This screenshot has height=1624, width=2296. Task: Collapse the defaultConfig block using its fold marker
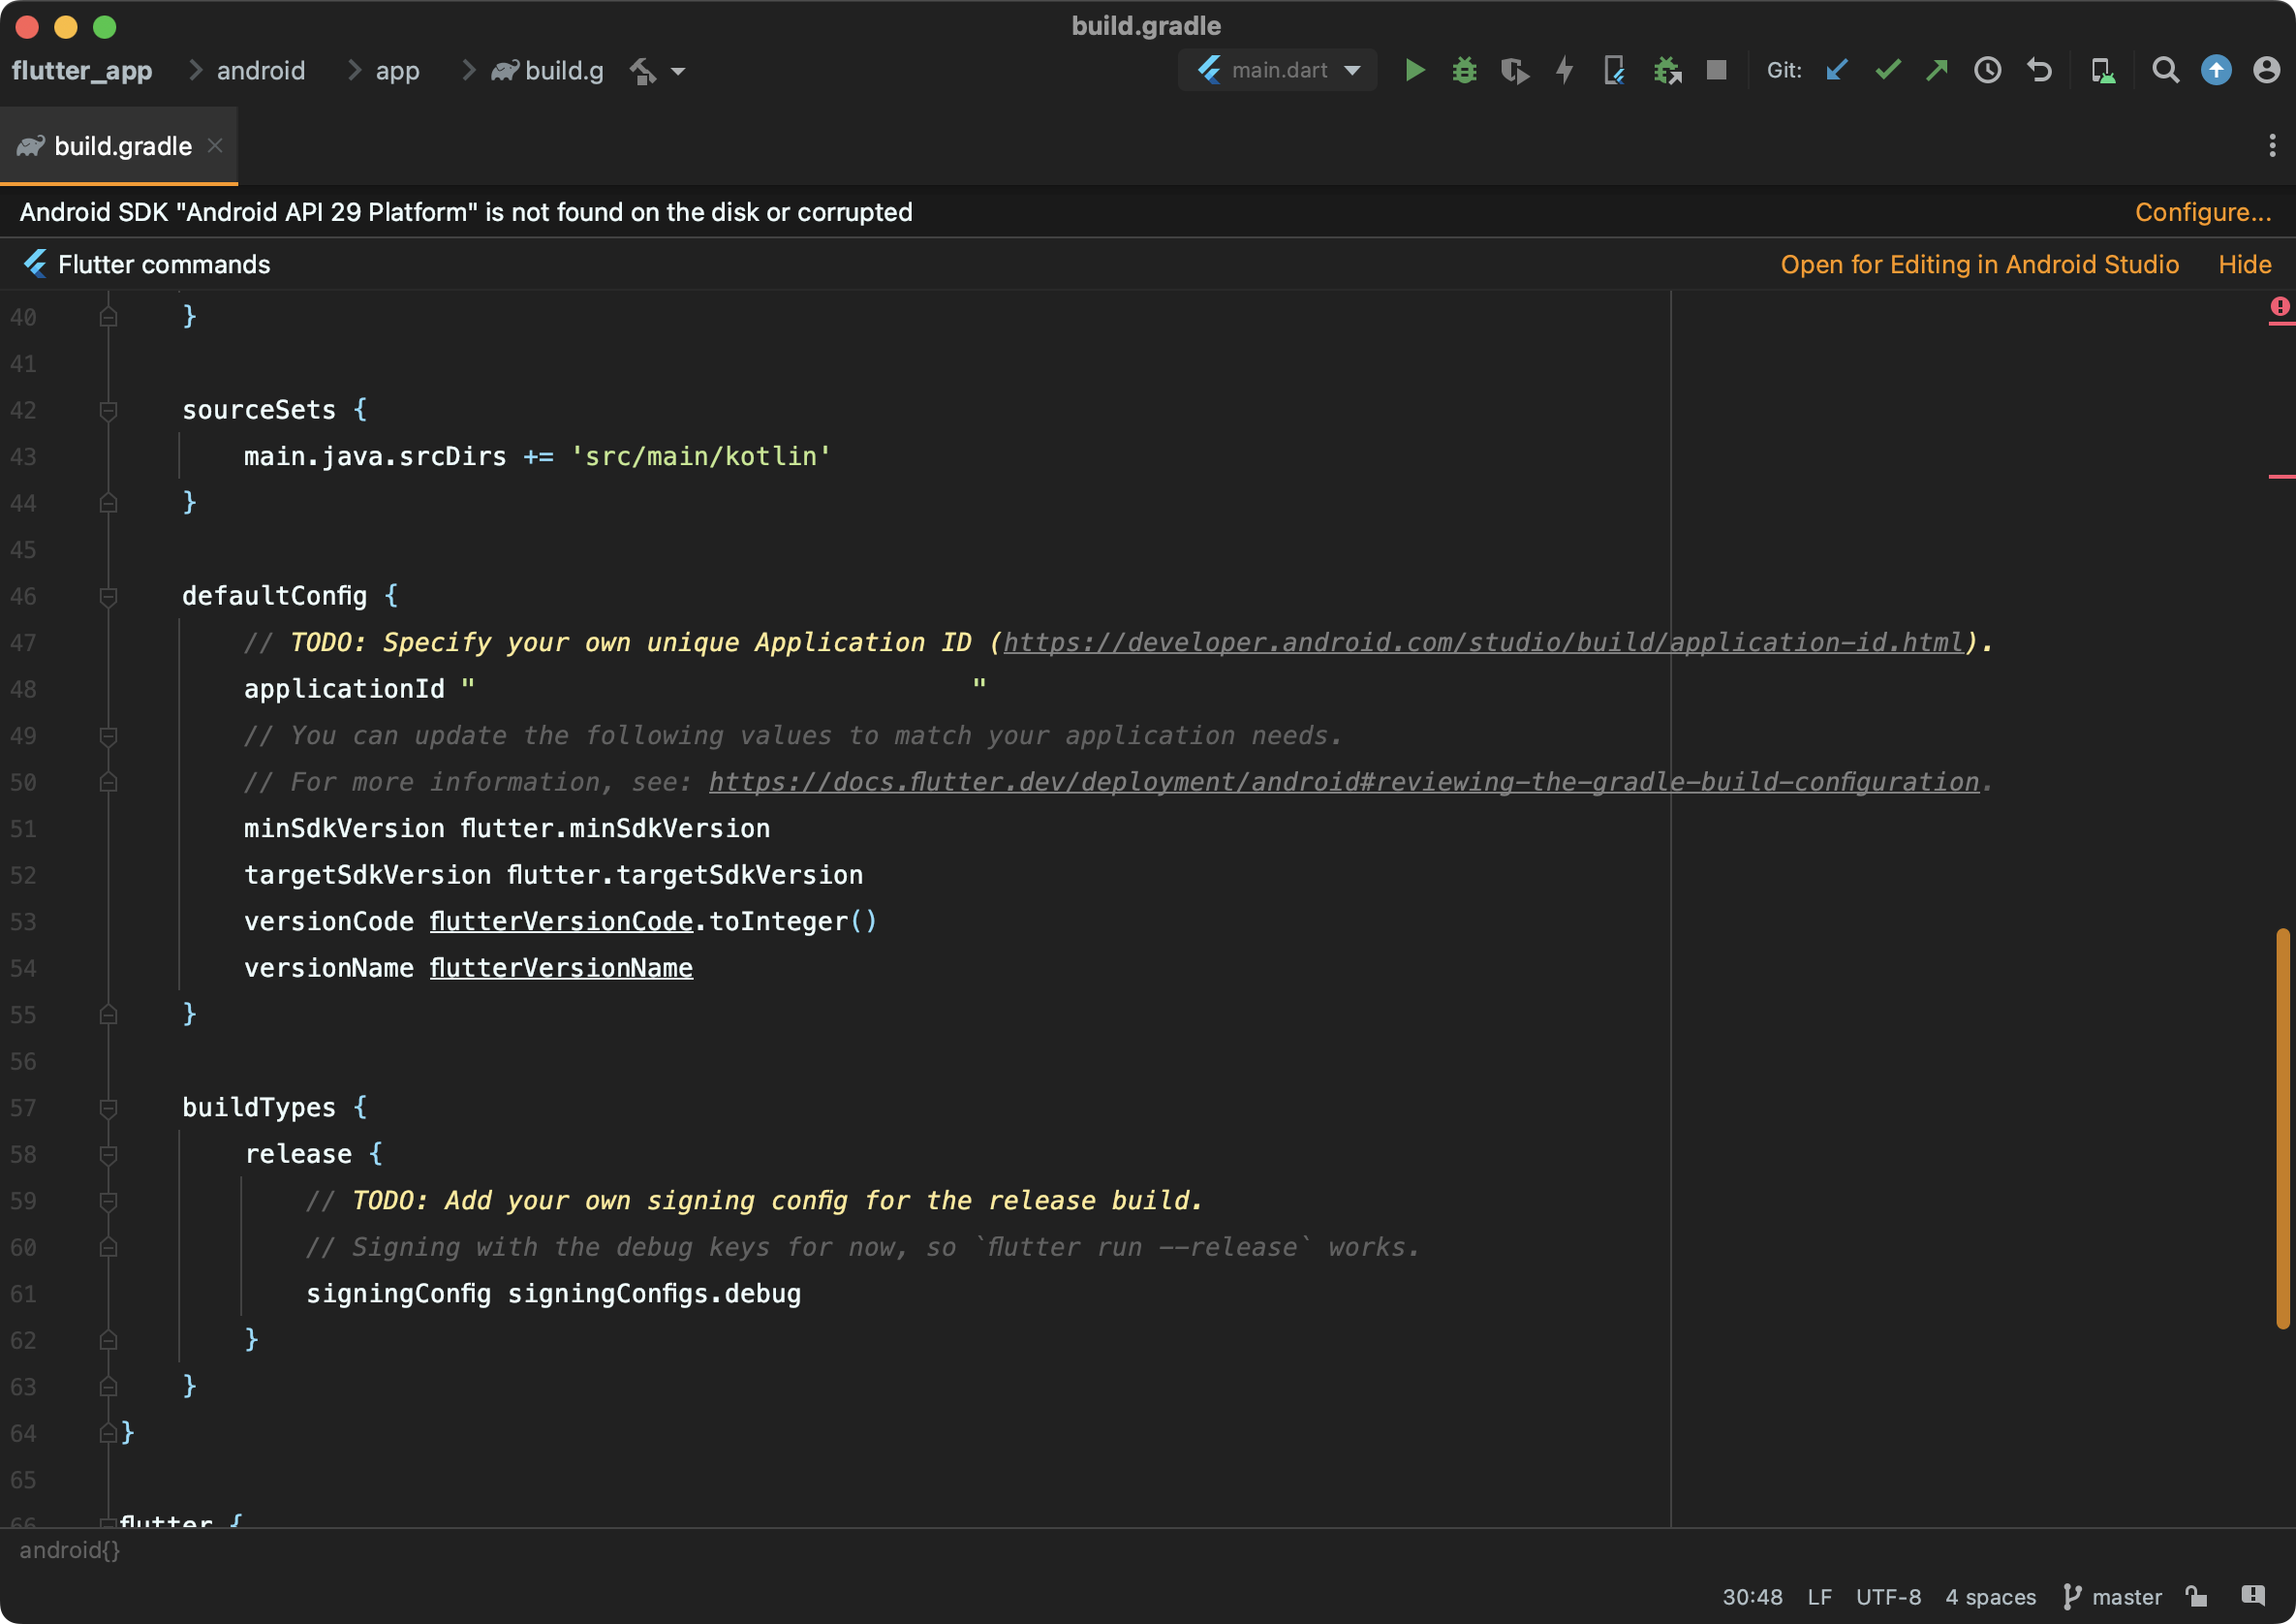(x=108, y=597)
